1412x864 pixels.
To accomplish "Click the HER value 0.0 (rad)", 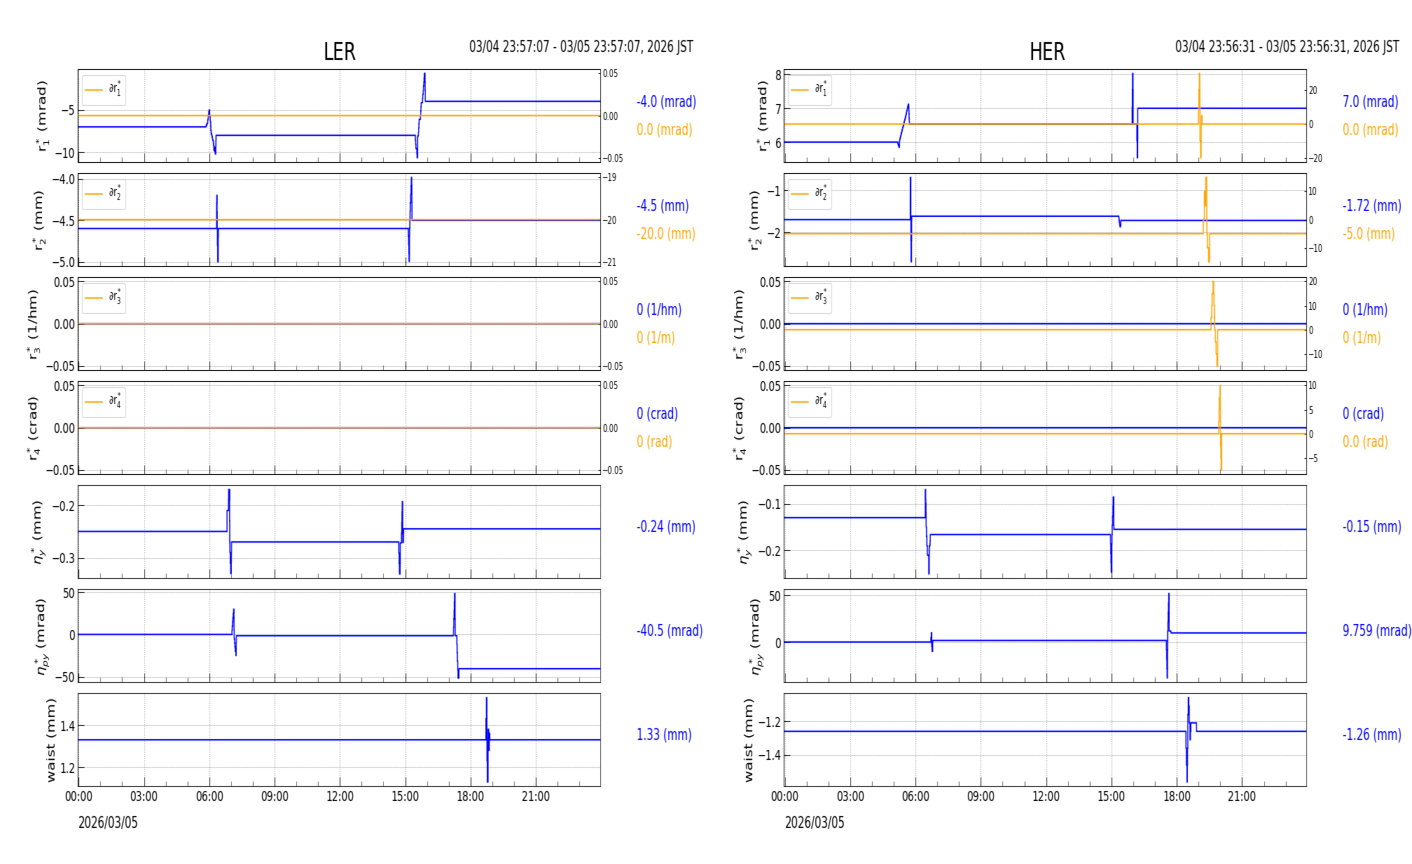I will (x=1365, y=442).
